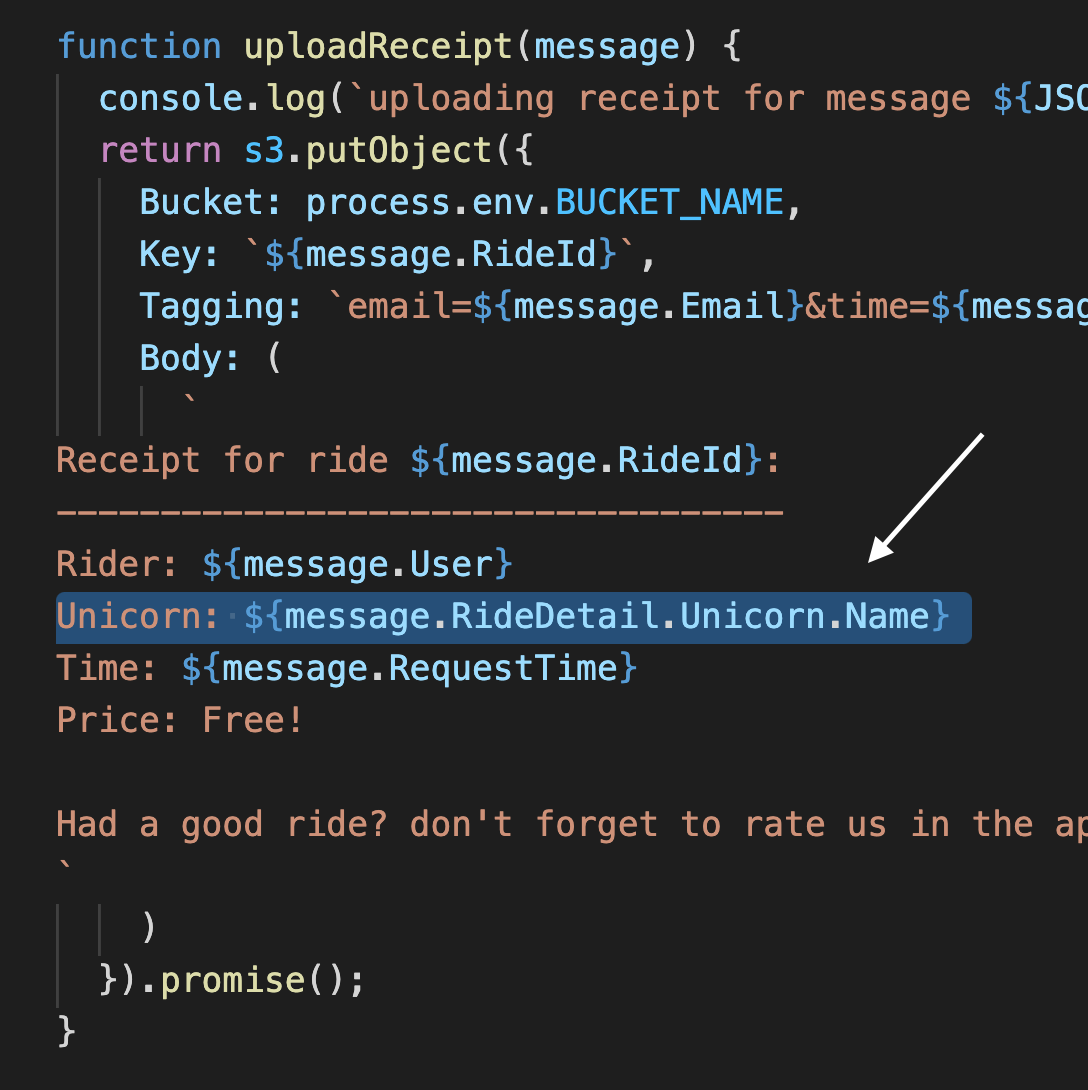1088x1090 pixels.
Task: Click the 'Had a good ride?' line
Action: coord(571,825)
